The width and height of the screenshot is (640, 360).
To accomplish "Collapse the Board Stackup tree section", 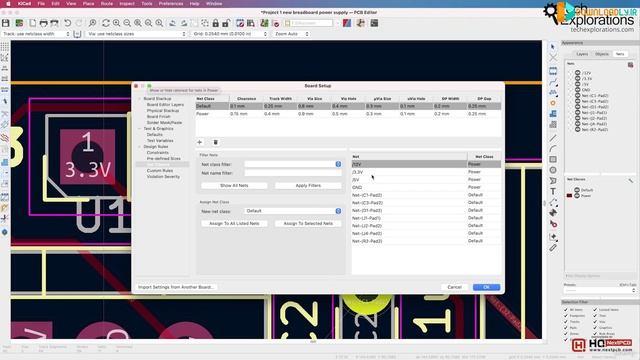I will [140, 99].
